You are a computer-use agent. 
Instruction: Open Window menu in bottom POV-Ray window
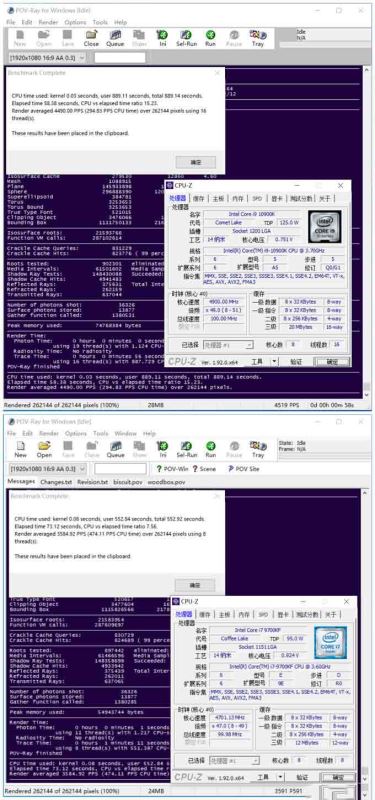pos(126,433)
